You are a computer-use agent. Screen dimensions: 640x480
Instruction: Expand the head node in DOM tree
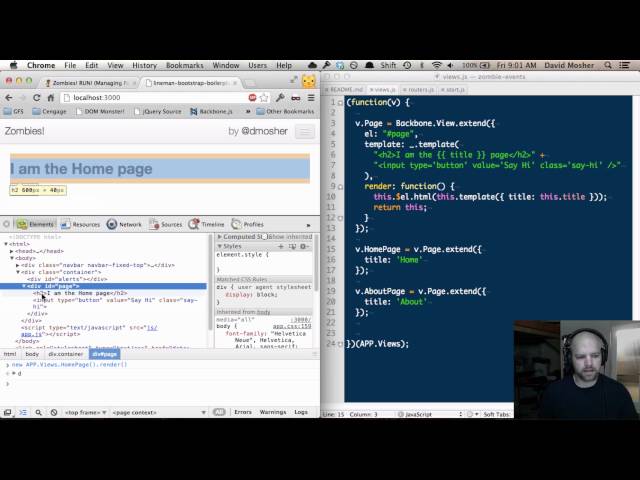(11, 251)
